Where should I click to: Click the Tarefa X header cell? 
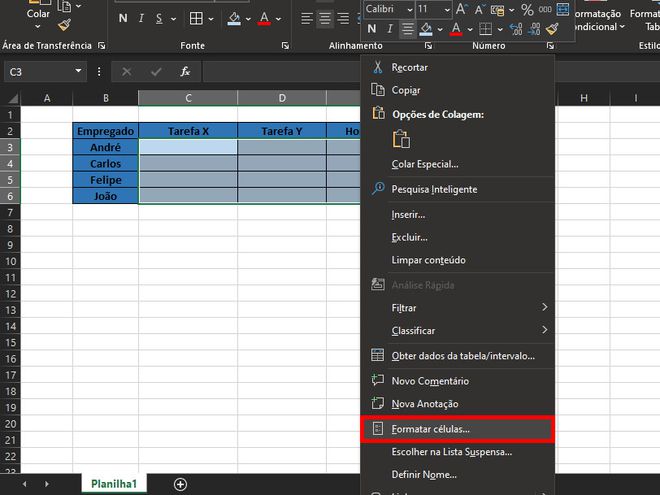click(188, 131)
